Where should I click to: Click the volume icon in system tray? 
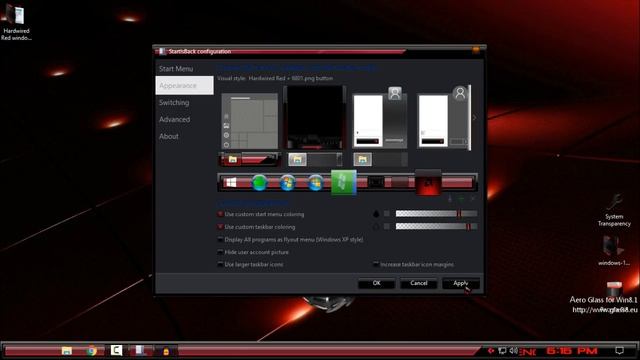click(513, 351)
